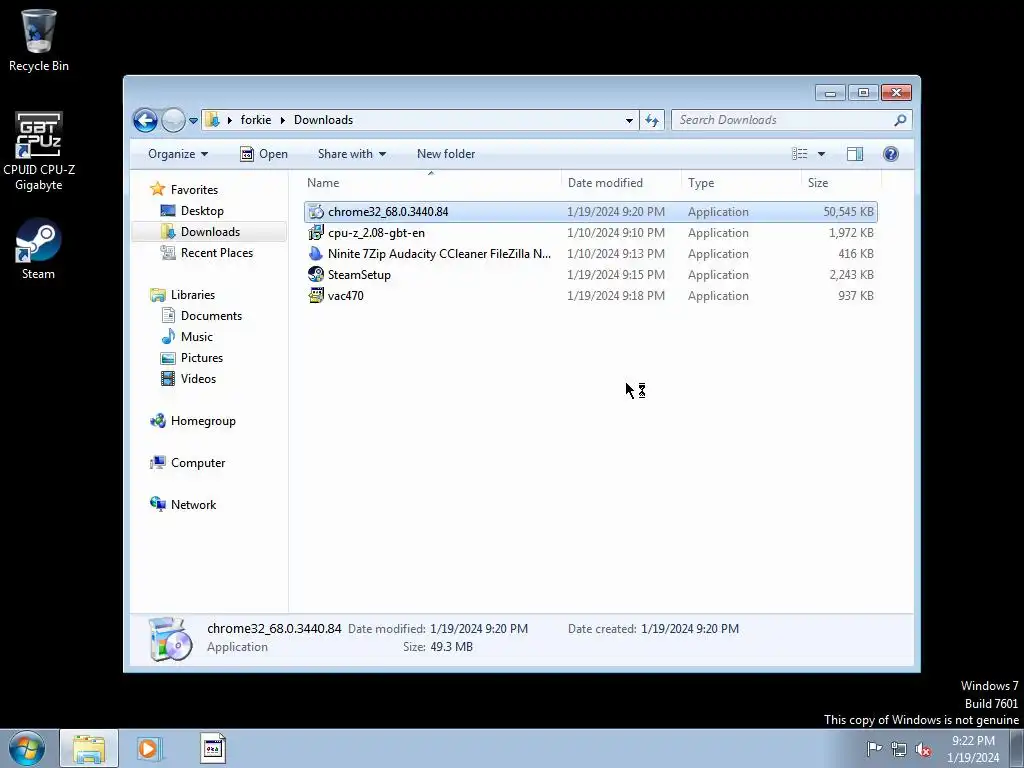This screenshot has height=768, width=1024.
Task: Open the Windows Start button
Action: click(27, 748)
